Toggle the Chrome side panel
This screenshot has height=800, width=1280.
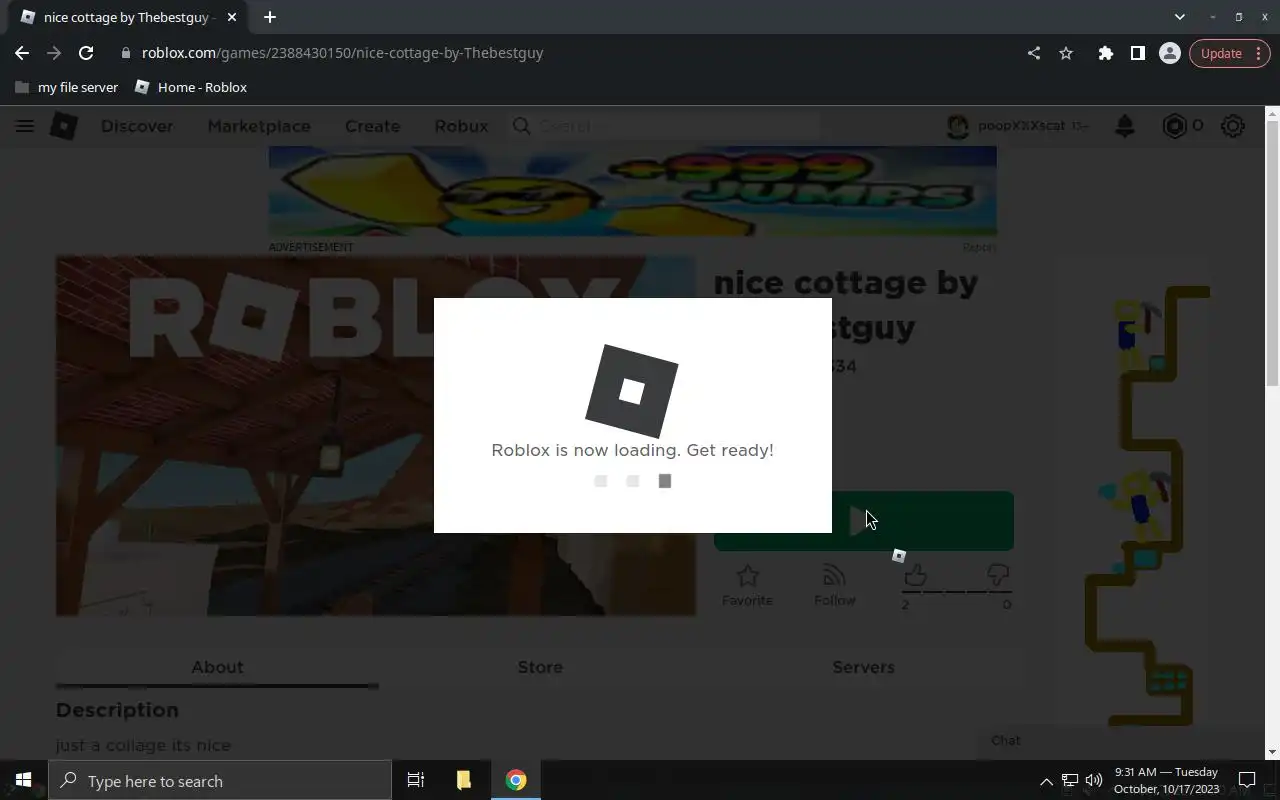1137,53
